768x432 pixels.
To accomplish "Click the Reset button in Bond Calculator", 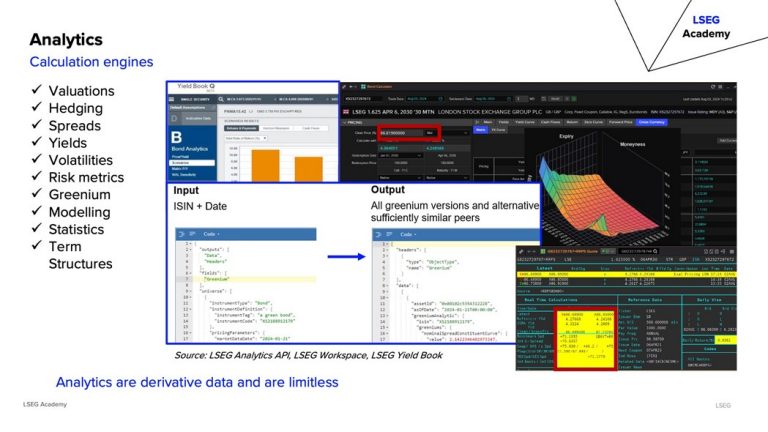I will (x=555, y=99).
